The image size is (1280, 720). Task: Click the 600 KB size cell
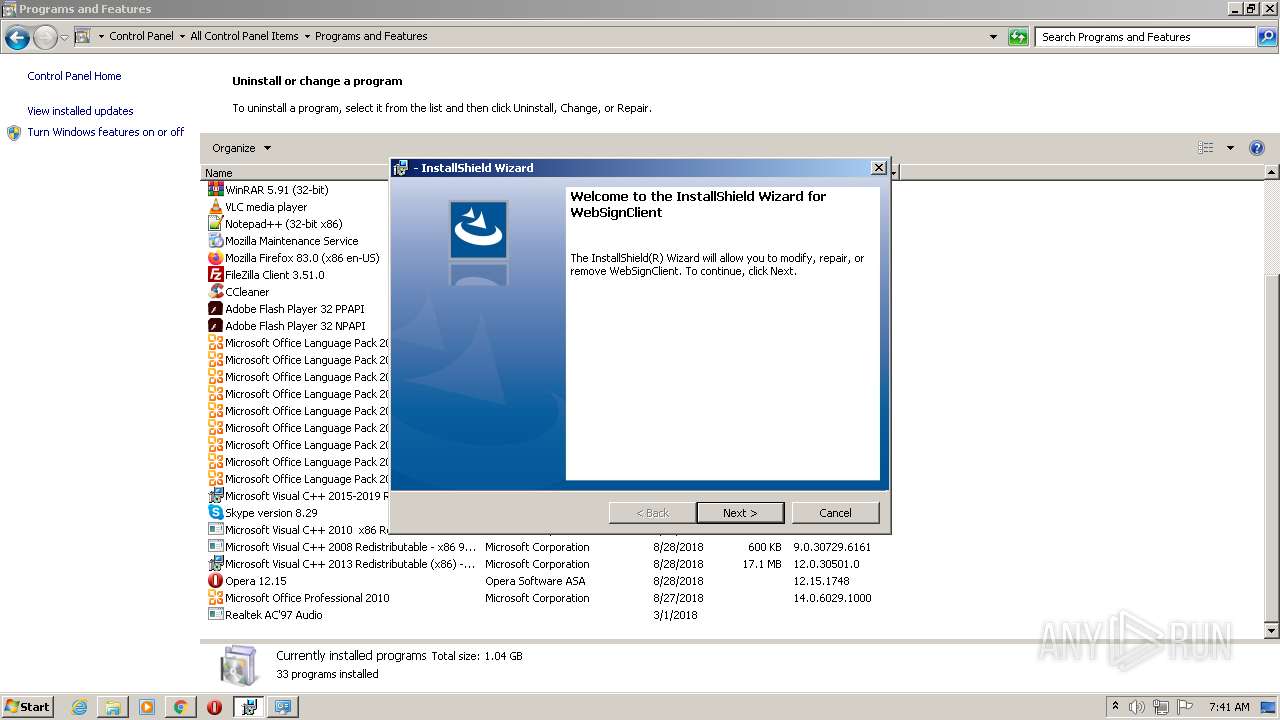764,547
